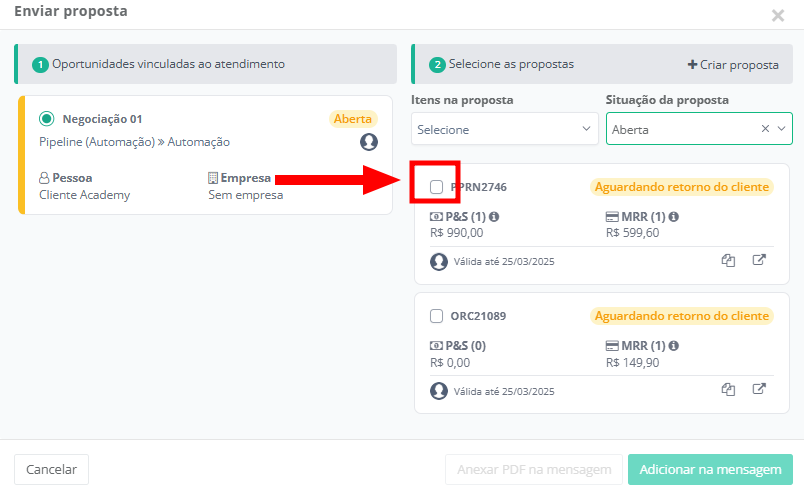The width and height of the screenshot is (804, 496).
Task: Click Criar proposta link
Action: click(733, 65)
